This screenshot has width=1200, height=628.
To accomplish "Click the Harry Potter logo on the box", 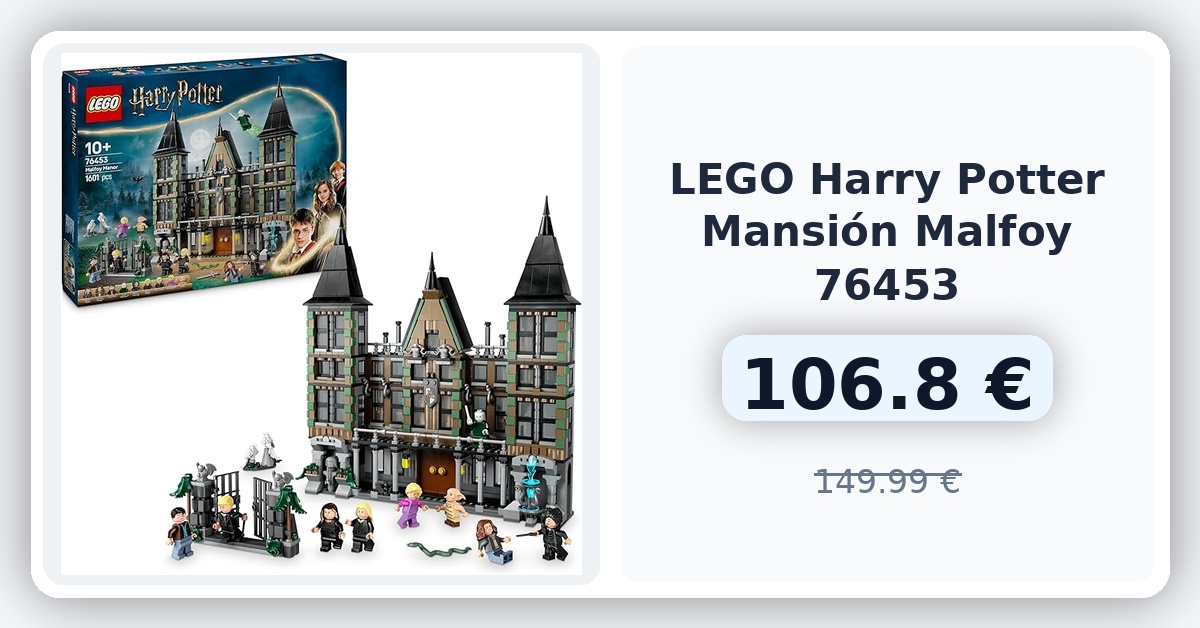I will (173, 99).
